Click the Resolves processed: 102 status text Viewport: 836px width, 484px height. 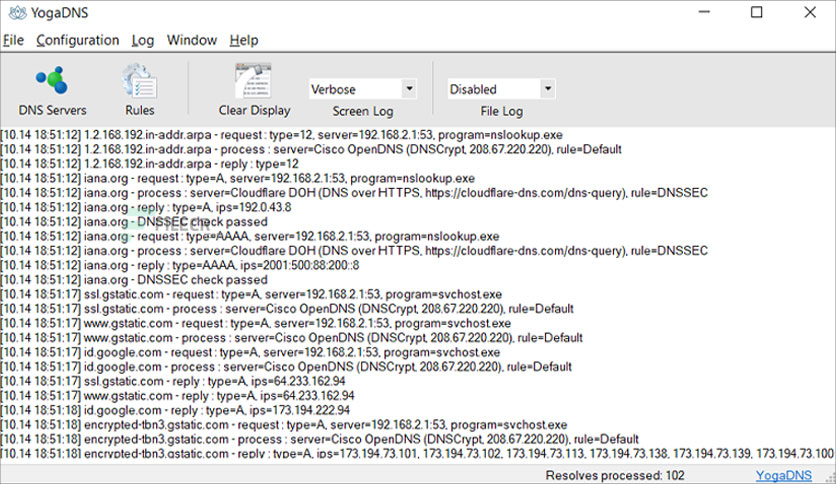point(615,475)
